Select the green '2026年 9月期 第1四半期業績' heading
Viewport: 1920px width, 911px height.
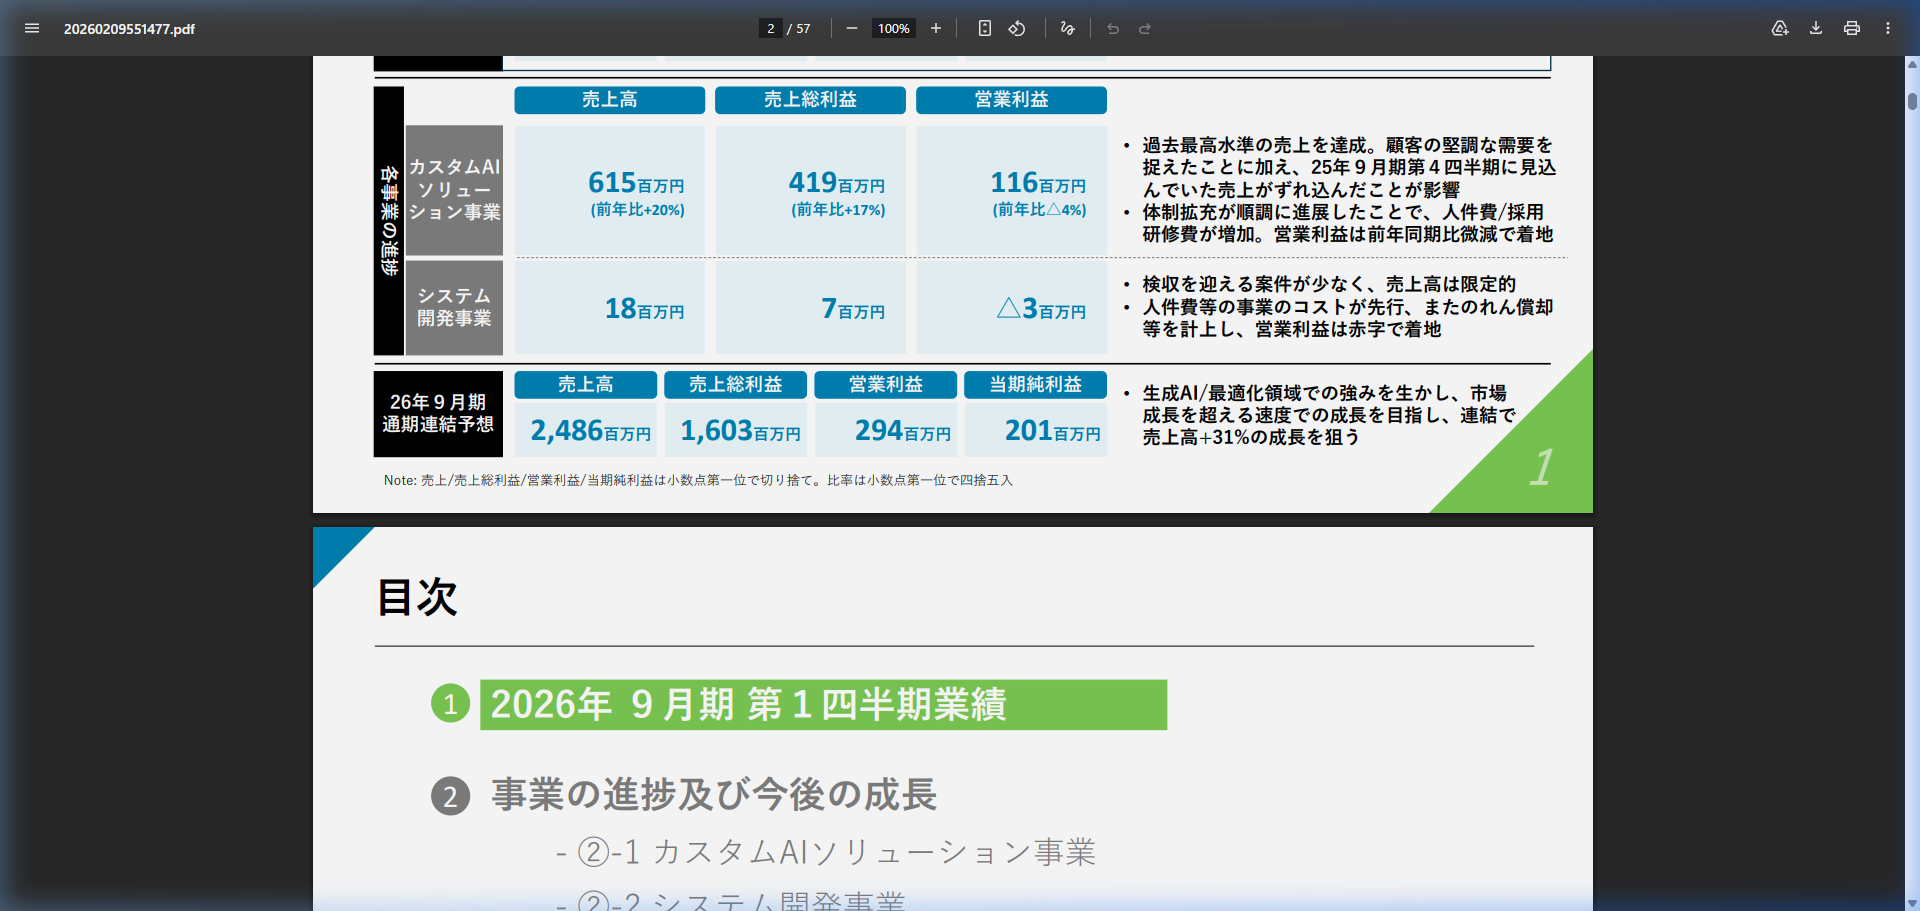822,705
